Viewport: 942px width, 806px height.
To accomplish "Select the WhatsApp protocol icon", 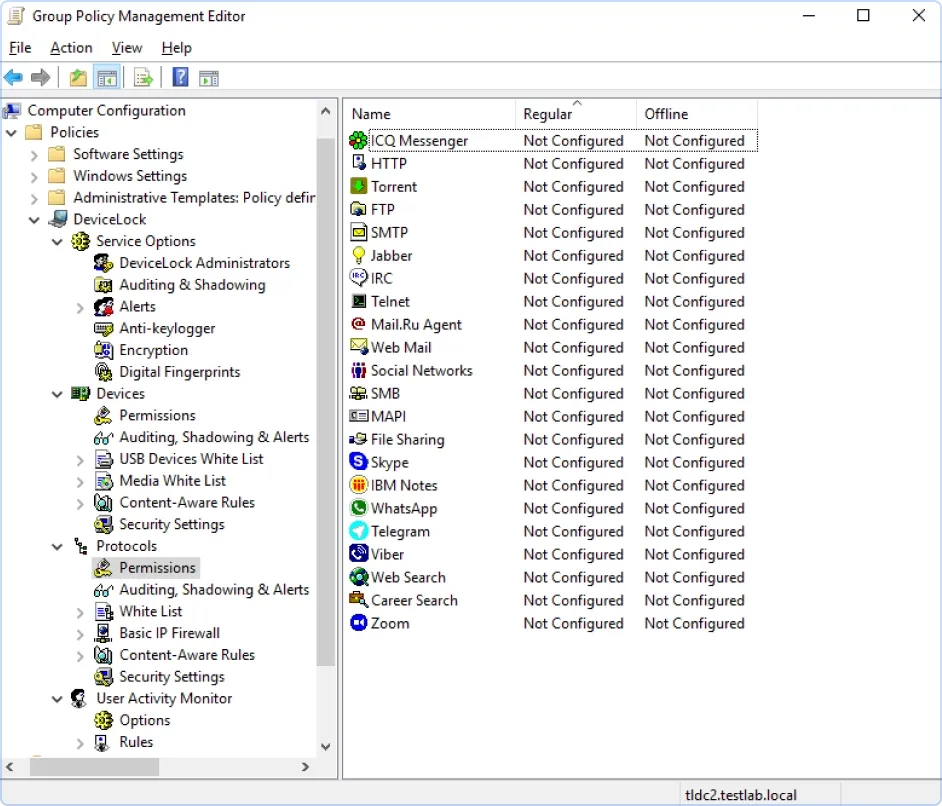I will 358,508.
